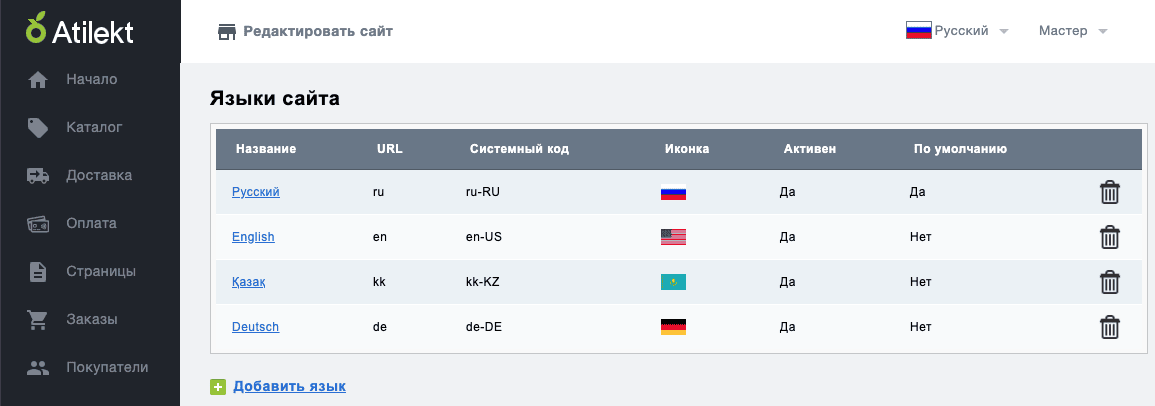Click the Каталог tag icon
The image size is (1155, 406).
click(38, 127)
